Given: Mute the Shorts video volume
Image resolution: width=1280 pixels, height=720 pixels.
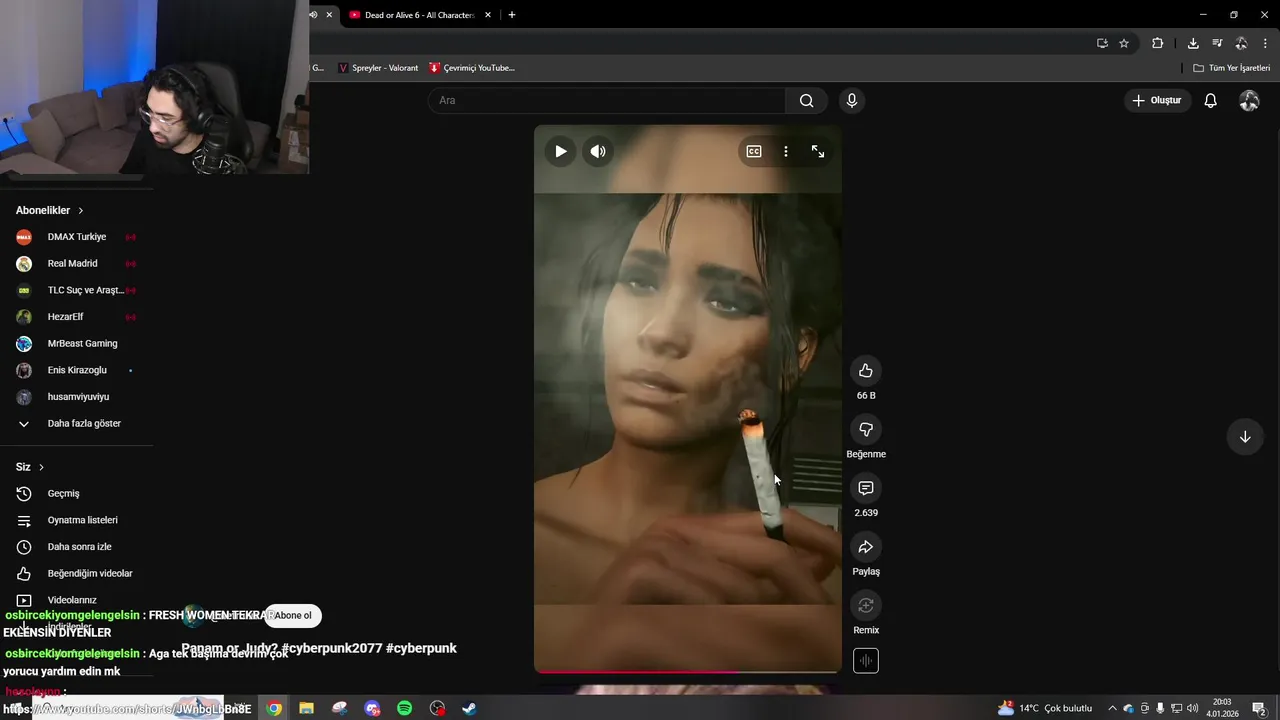Looking at the screenshot, I should click(x=598, y=152).
